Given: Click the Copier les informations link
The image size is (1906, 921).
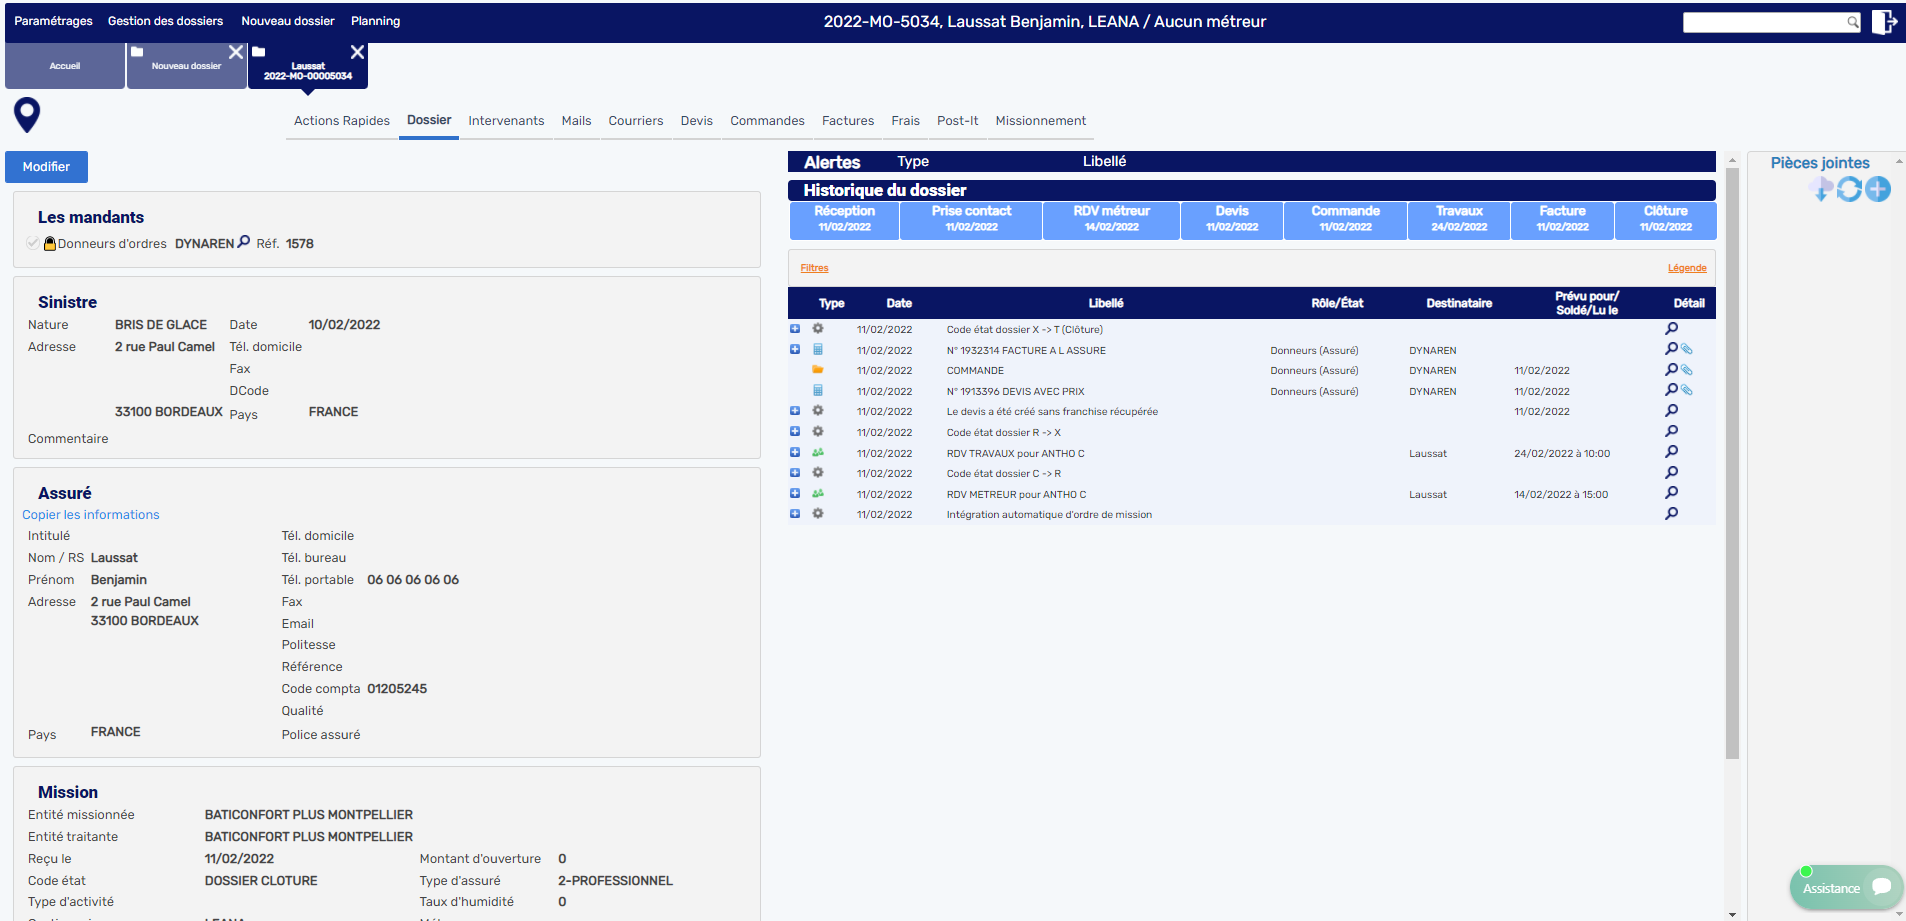Looking at the screenshot, I should coord(91,515).
